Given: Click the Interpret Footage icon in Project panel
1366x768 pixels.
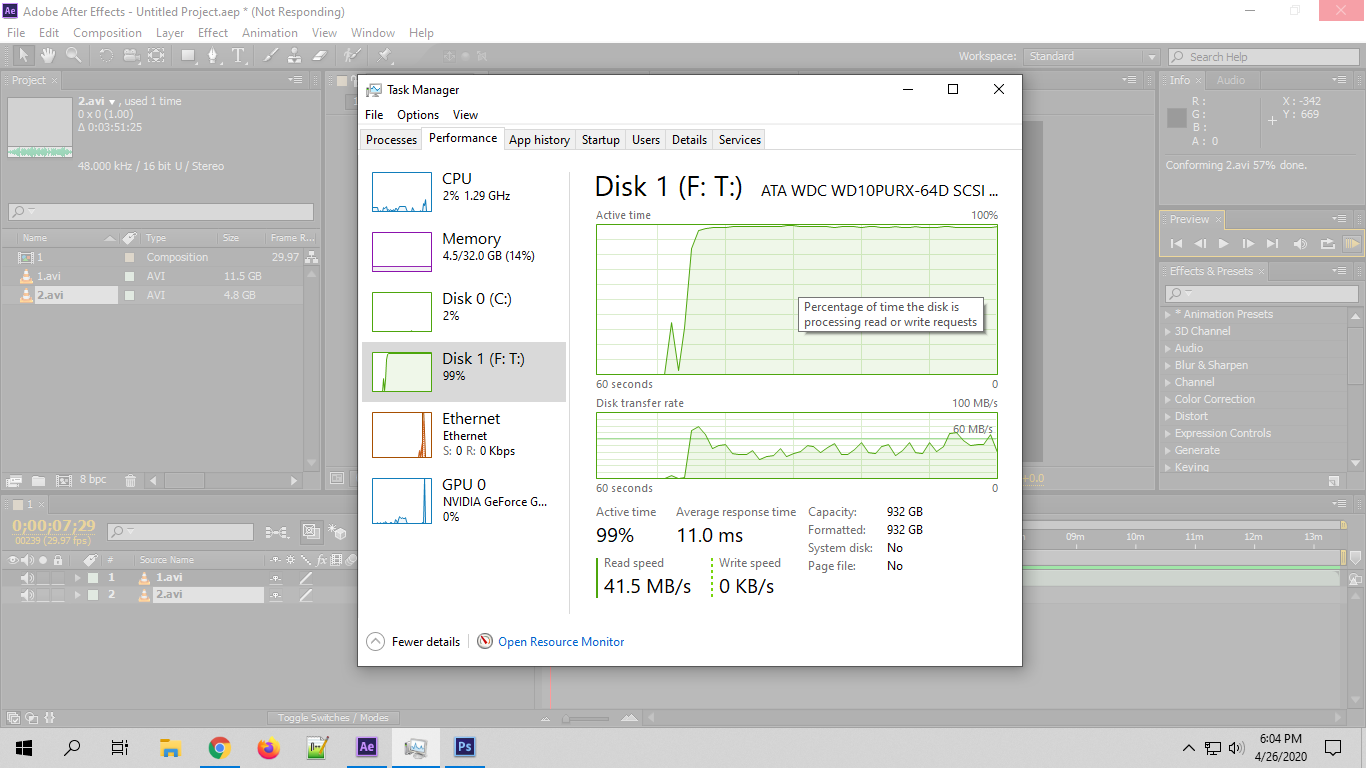Looking at the screenshot, I should point(14,480).
